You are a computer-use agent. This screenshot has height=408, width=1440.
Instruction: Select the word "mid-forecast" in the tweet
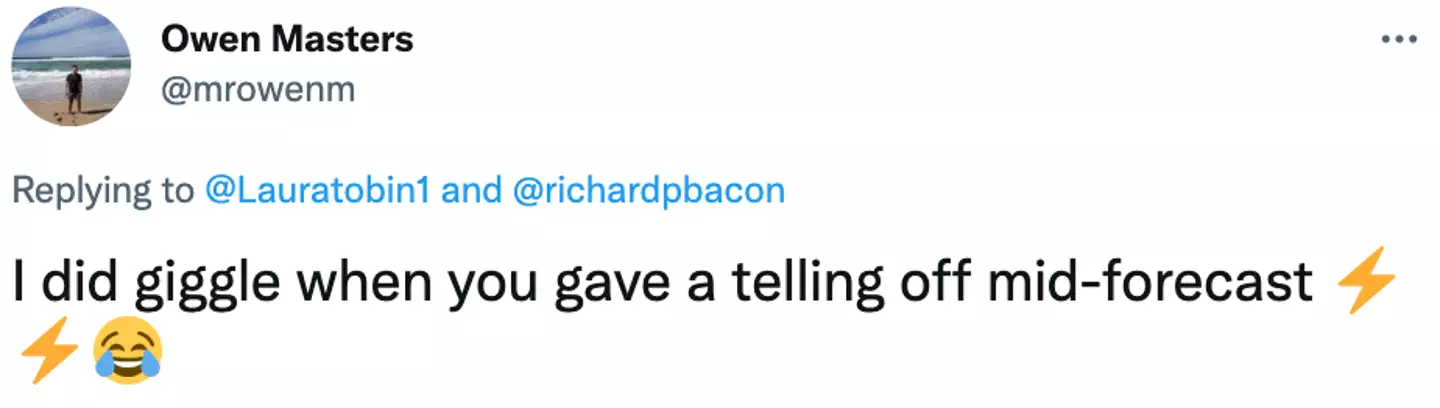(x=1149, y=283)
